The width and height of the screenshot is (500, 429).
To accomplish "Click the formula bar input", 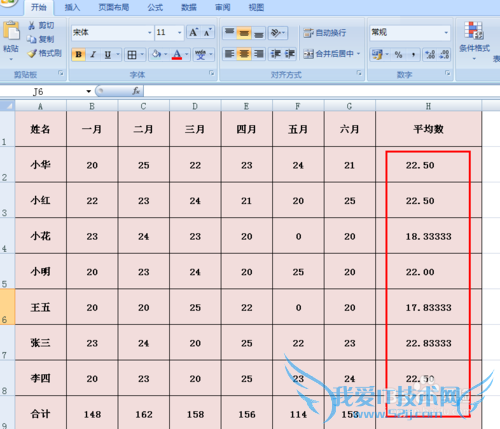I will click(x=321, y=91).
